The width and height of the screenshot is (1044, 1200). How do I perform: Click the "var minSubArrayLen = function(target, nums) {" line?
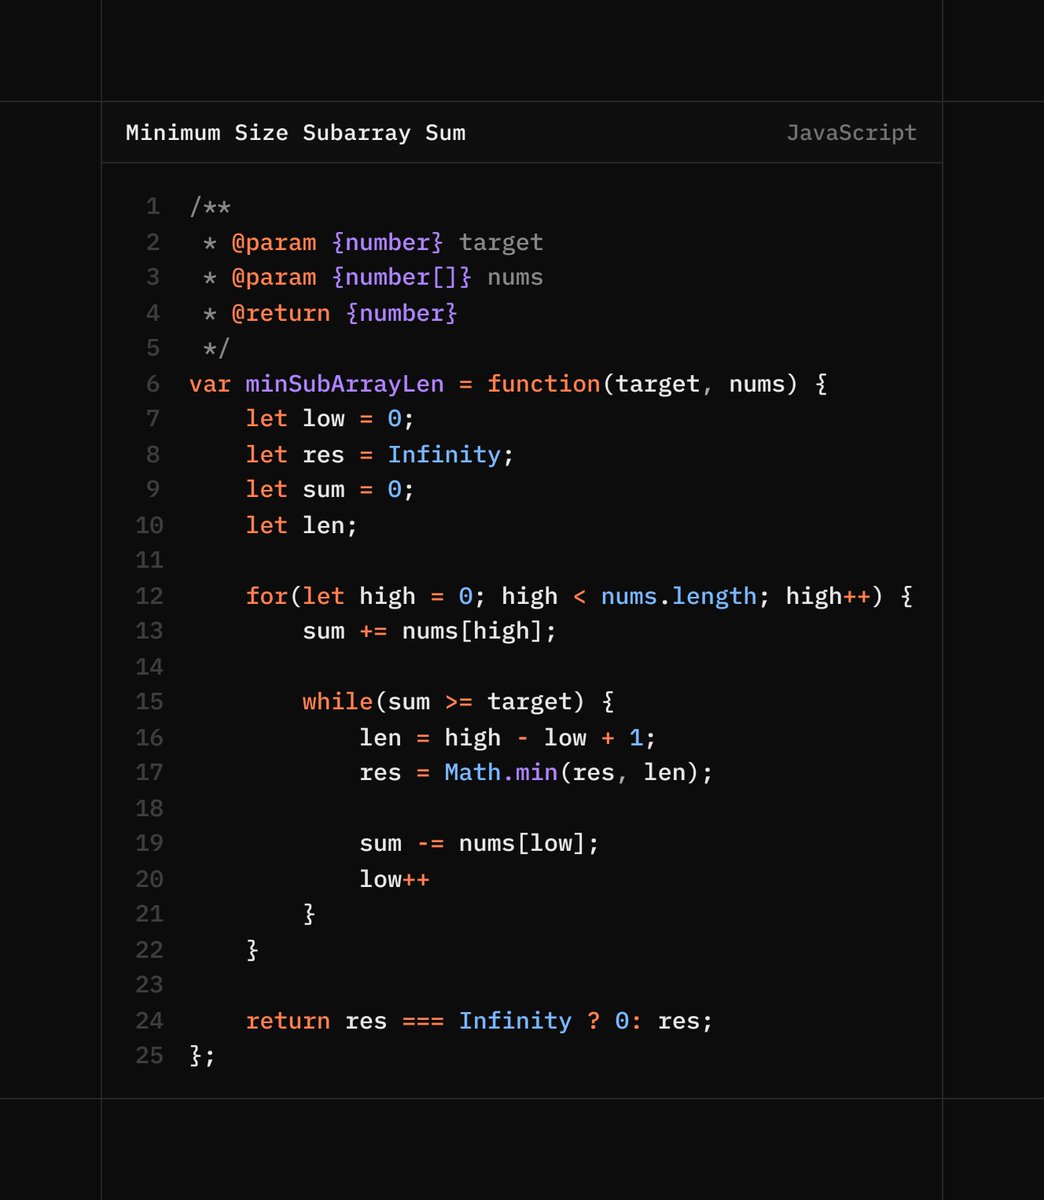coord(508,384)
